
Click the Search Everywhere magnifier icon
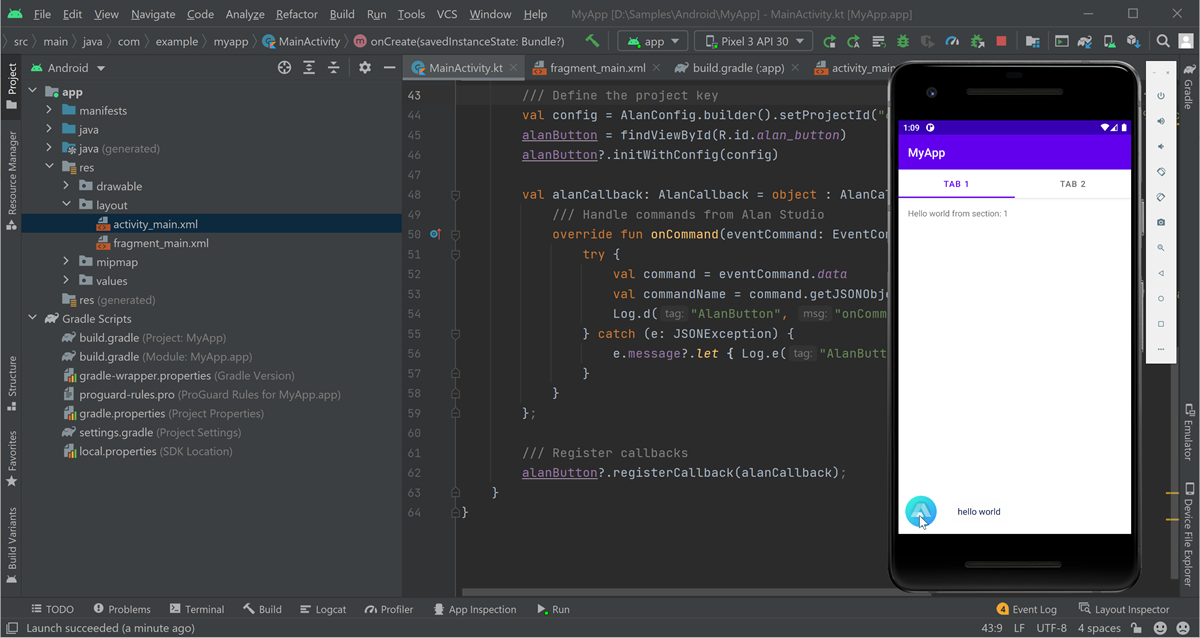click(x=1163, y=42)
